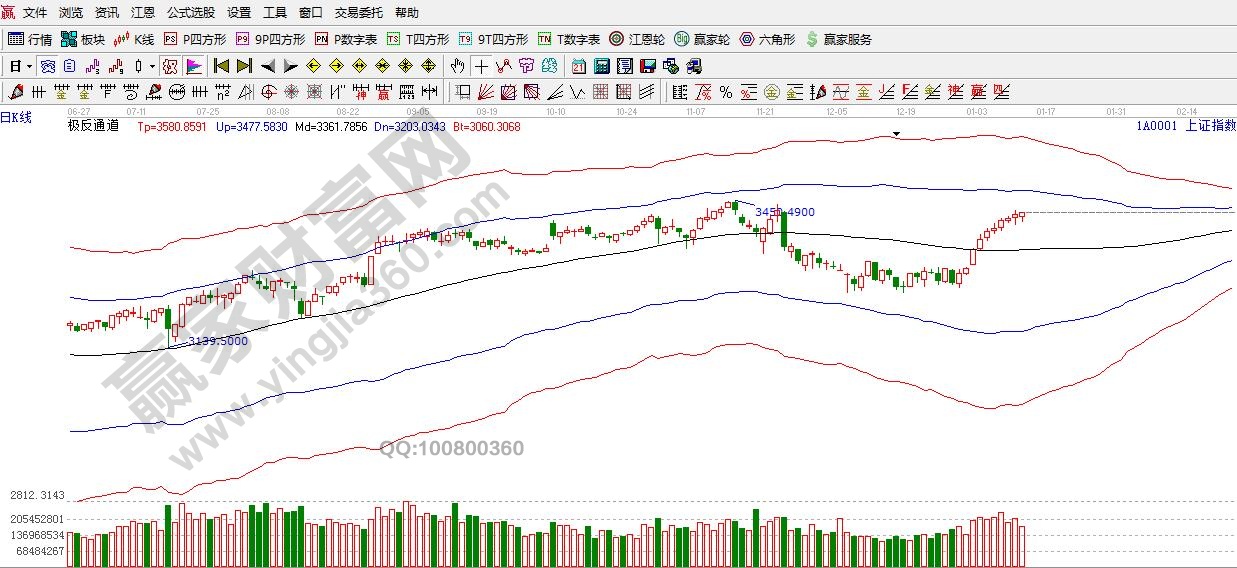Click the hand pan tool icon
Viewport: 1237px width, 568px height.
(457, 67)
